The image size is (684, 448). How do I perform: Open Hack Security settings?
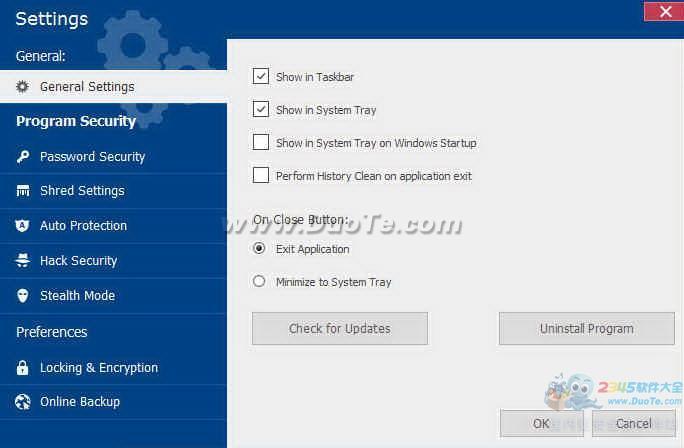coord(113,260)
